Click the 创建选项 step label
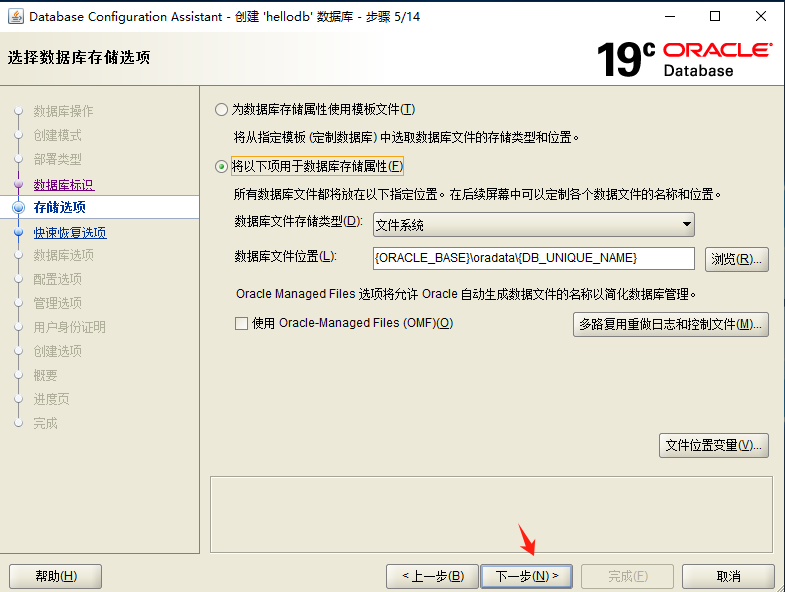785x592 pixels. [58, 351]
